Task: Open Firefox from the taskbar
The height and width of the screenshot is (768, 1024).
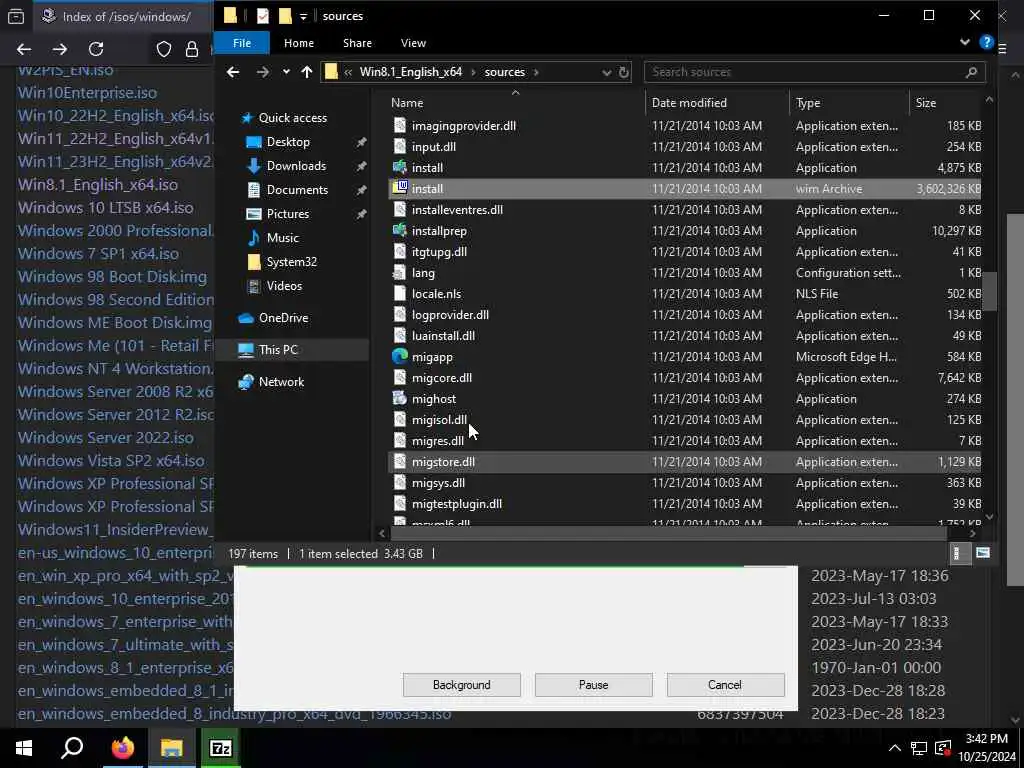Action: pyautogui.click(x=122, y=748)
